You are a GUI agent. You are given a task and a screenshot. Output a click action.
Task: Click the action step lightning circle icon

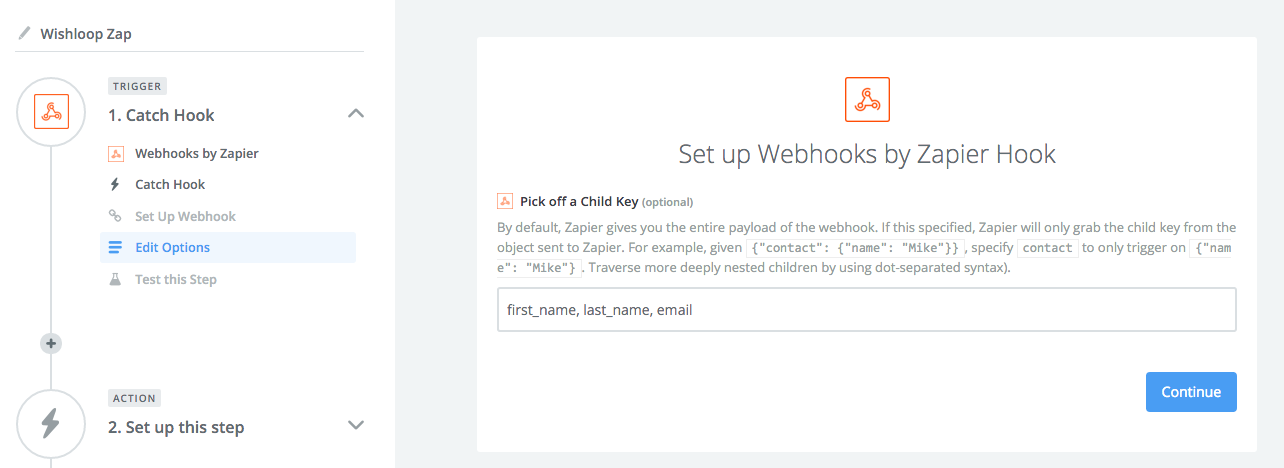(x=51, y=423)
